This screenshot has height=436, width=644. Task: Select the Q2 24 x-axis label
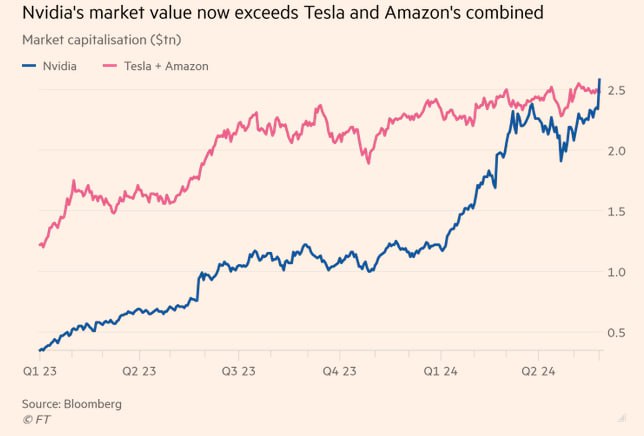coord(539,370)
